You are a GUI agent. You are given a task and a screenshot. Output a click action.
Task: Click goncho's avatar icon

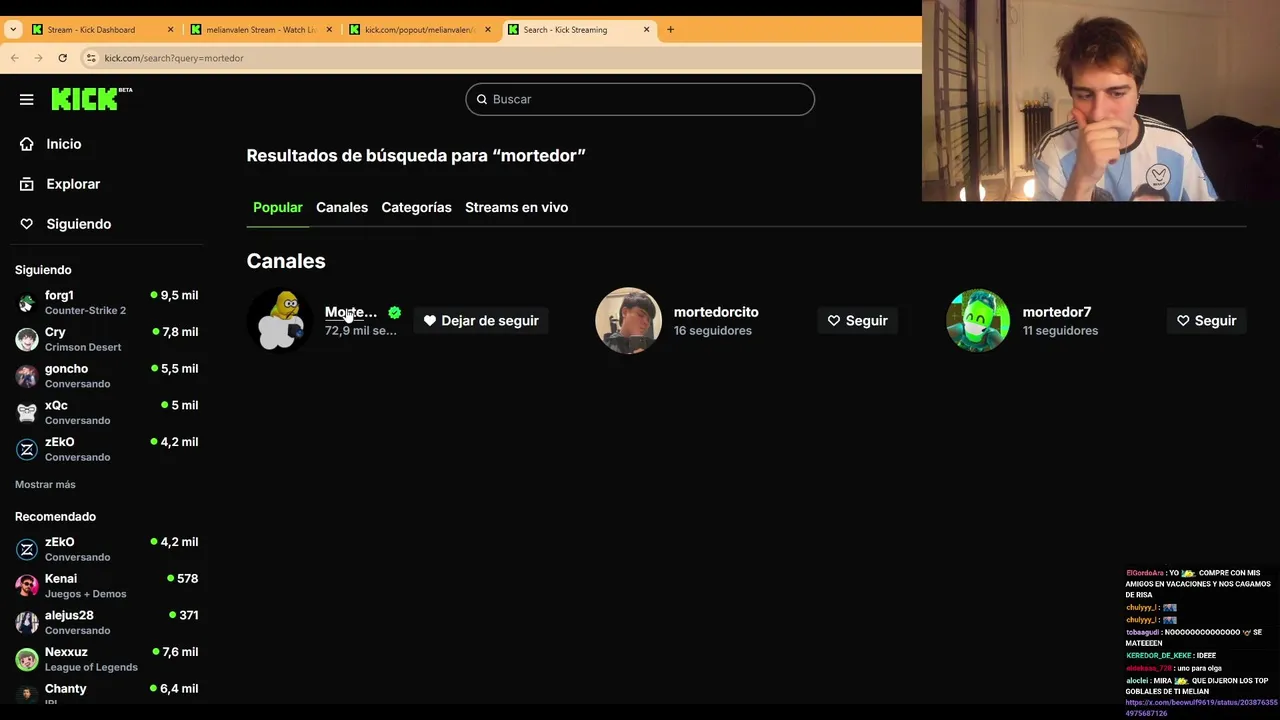[x=27, y=376]
